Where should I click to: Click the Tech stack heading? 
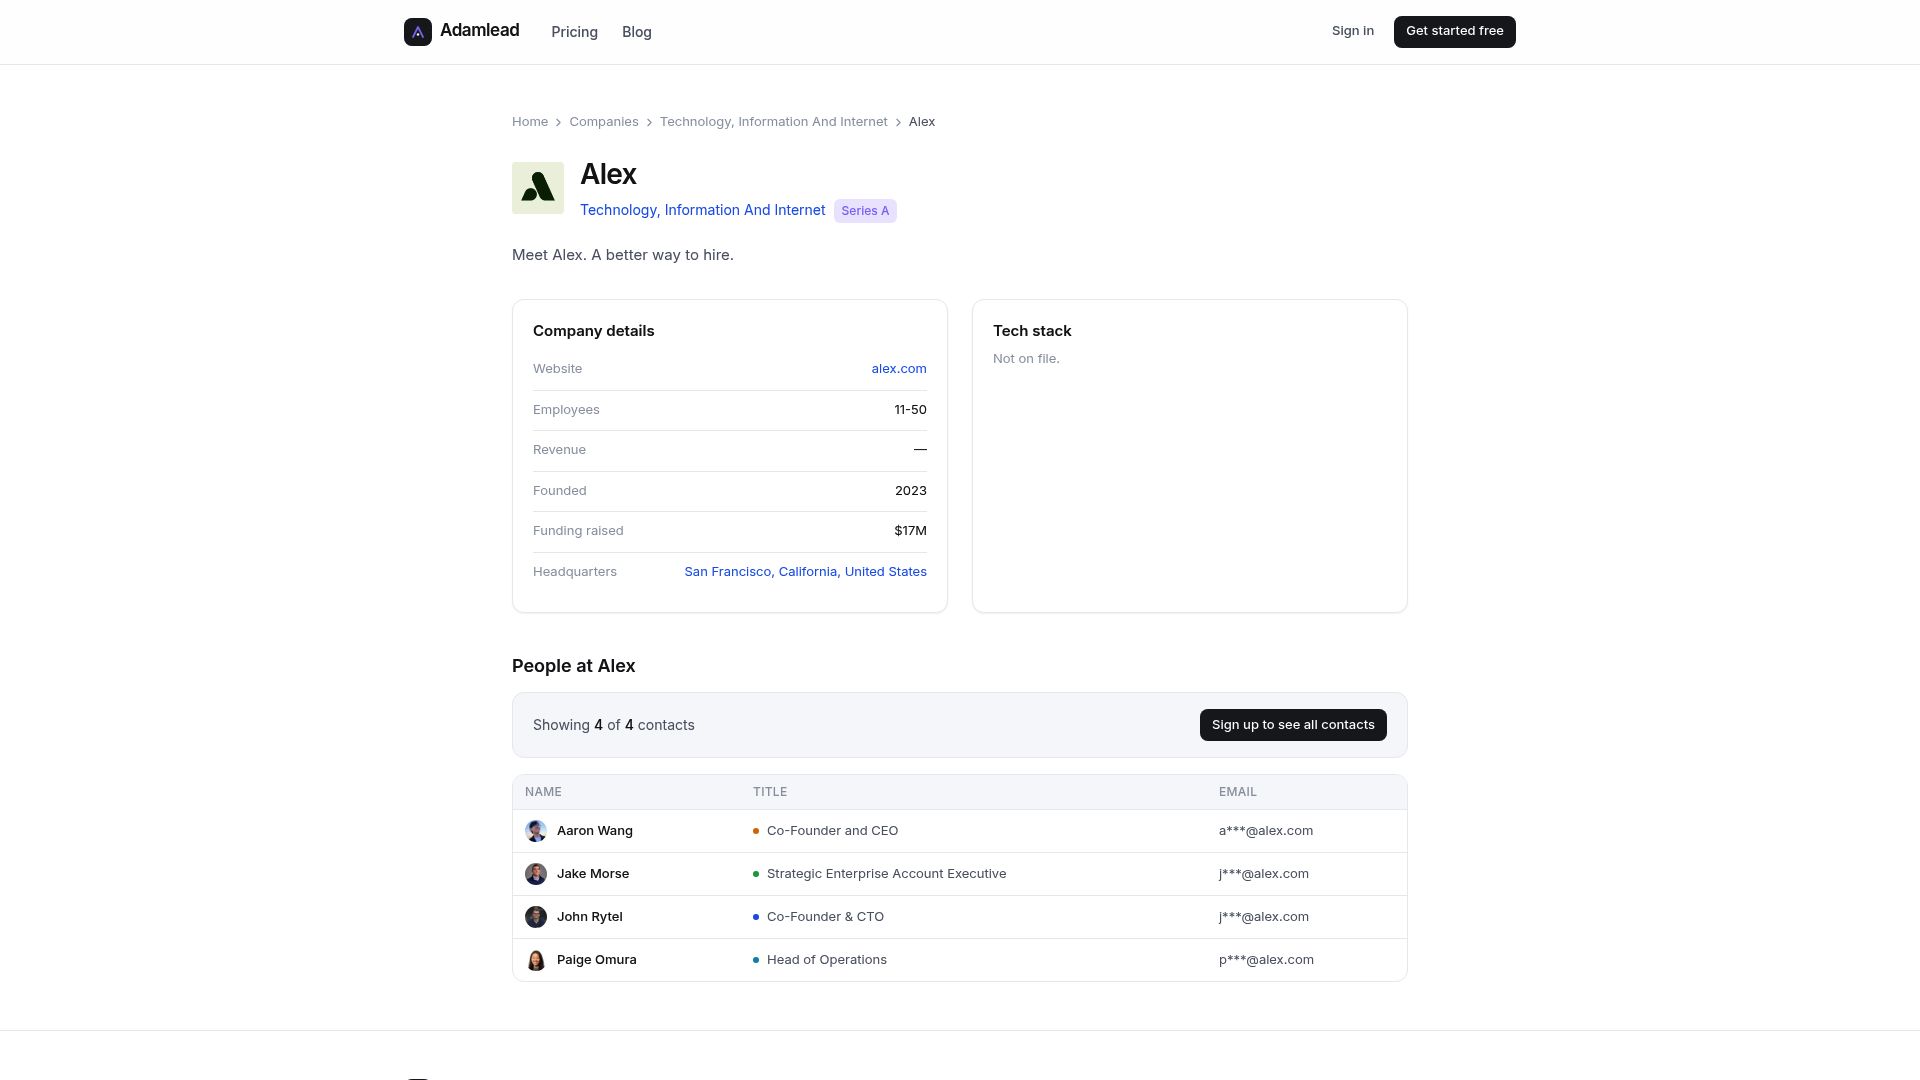click(x=1032, y=331)
